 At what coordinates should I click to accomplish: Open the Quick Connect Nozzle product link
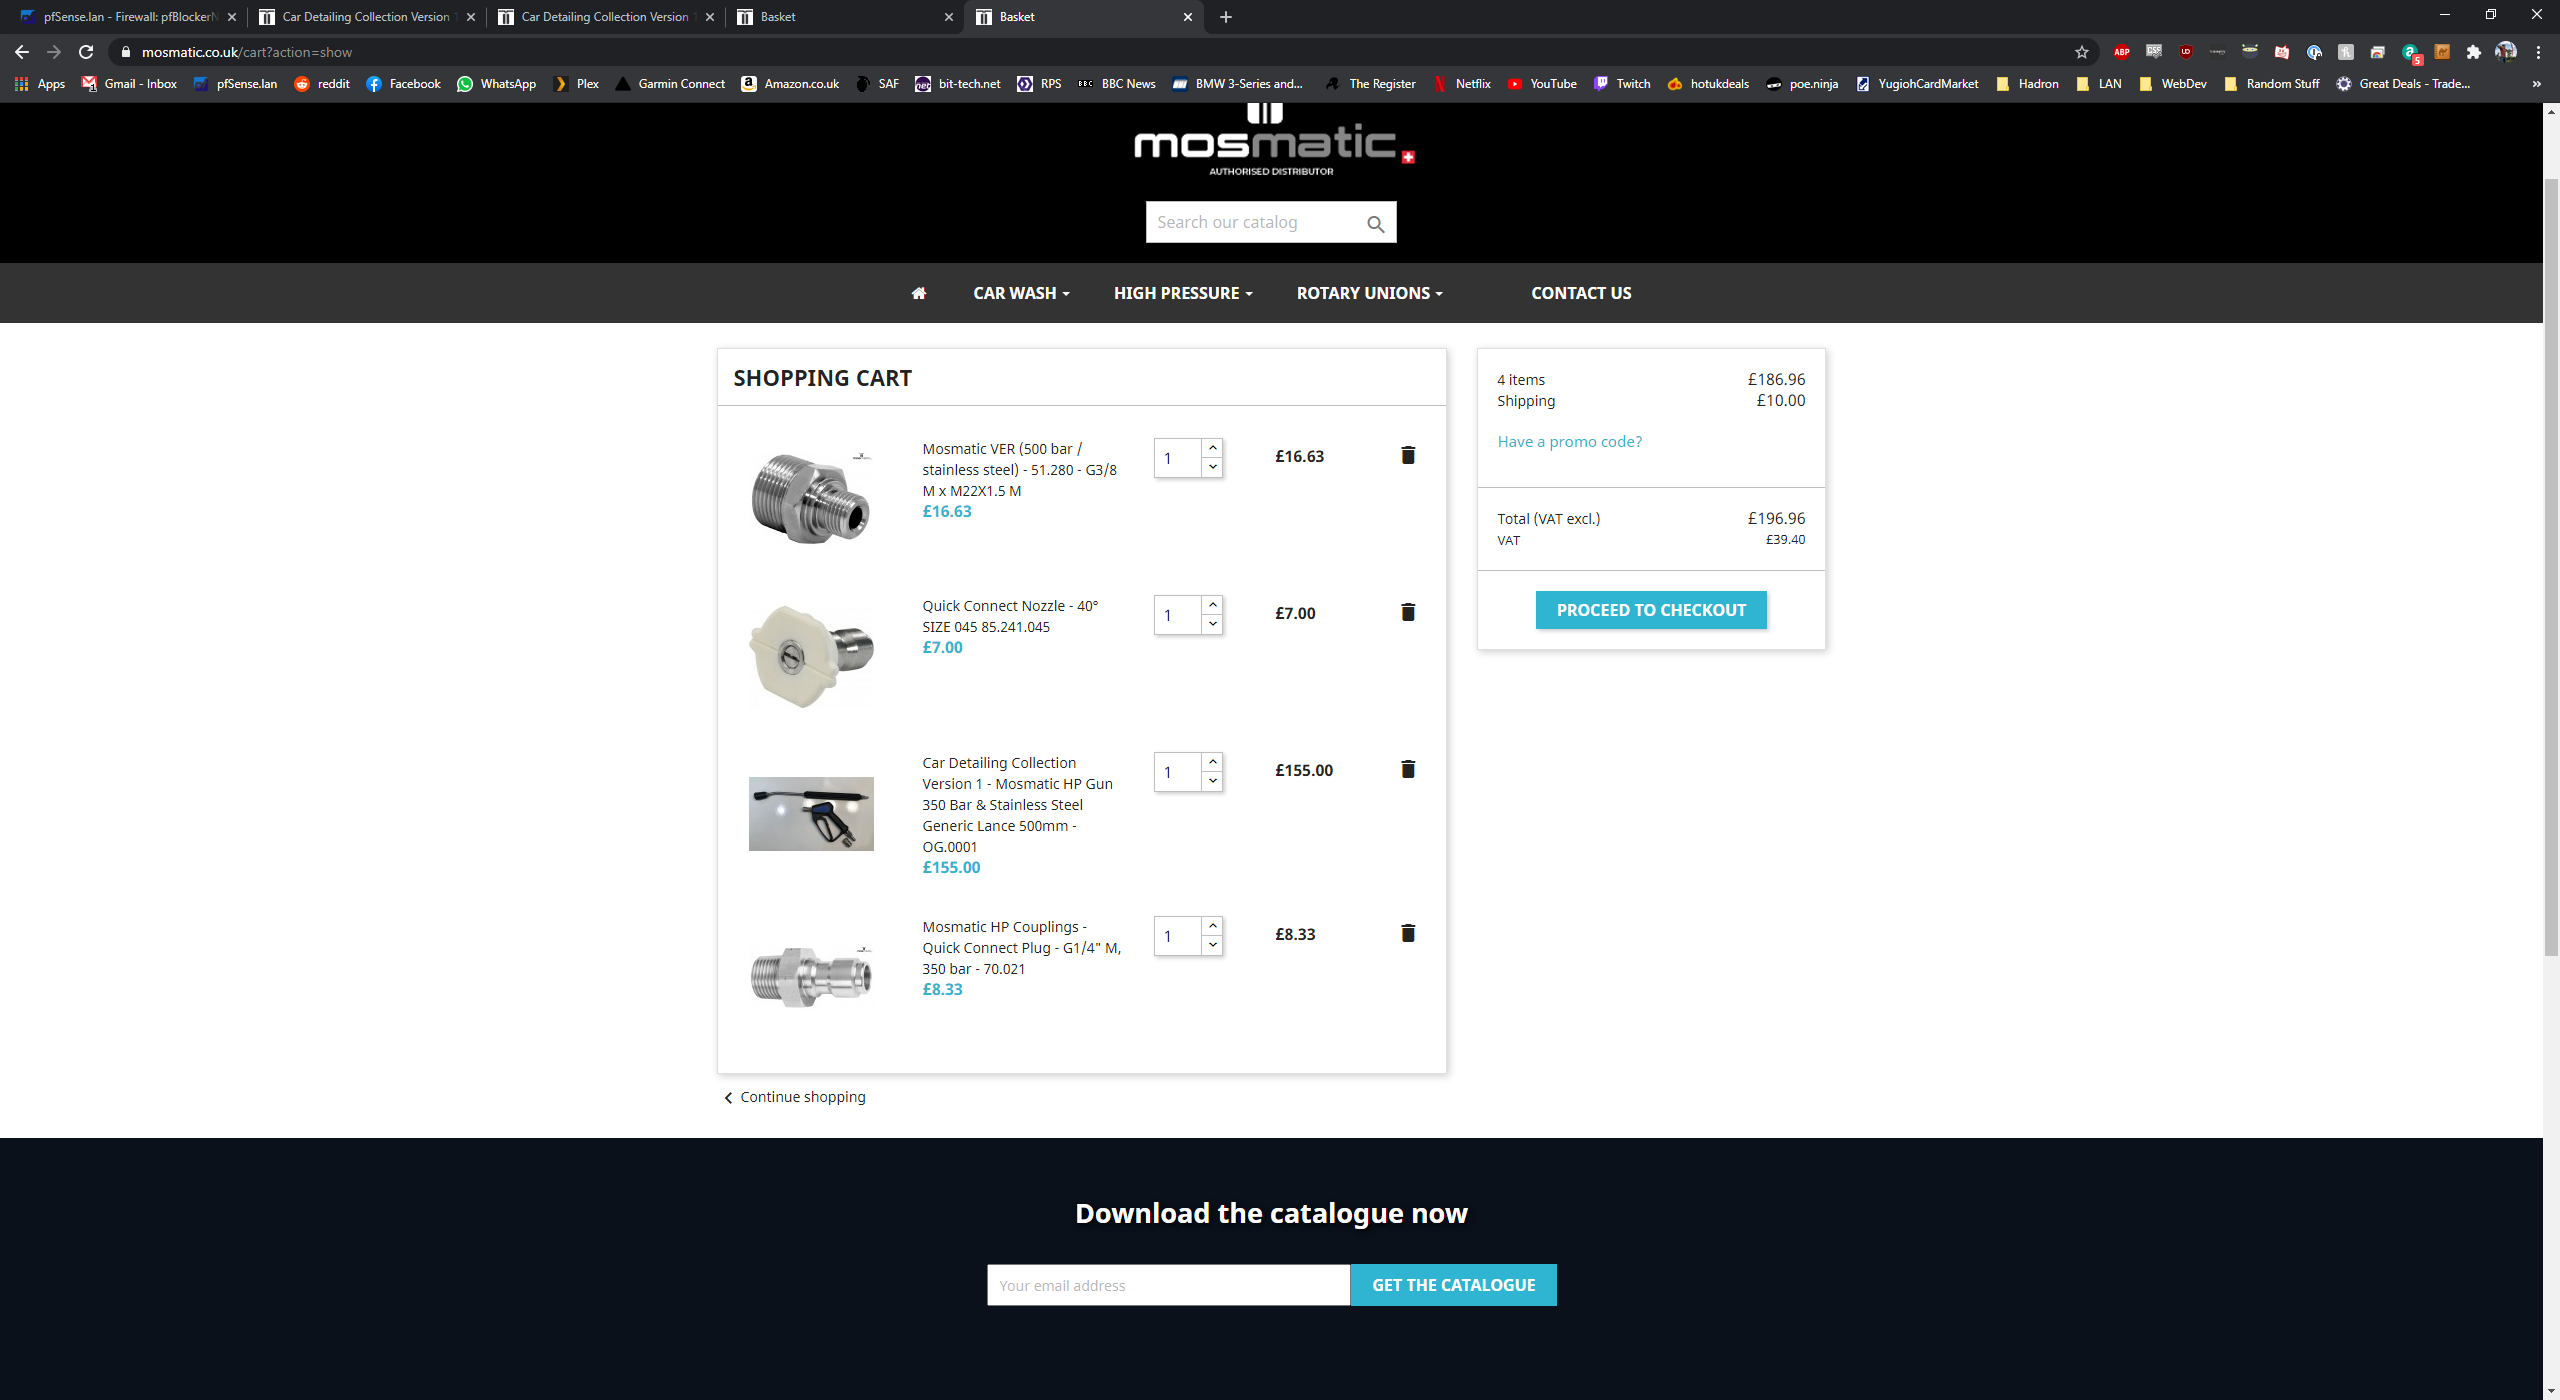1010,616
